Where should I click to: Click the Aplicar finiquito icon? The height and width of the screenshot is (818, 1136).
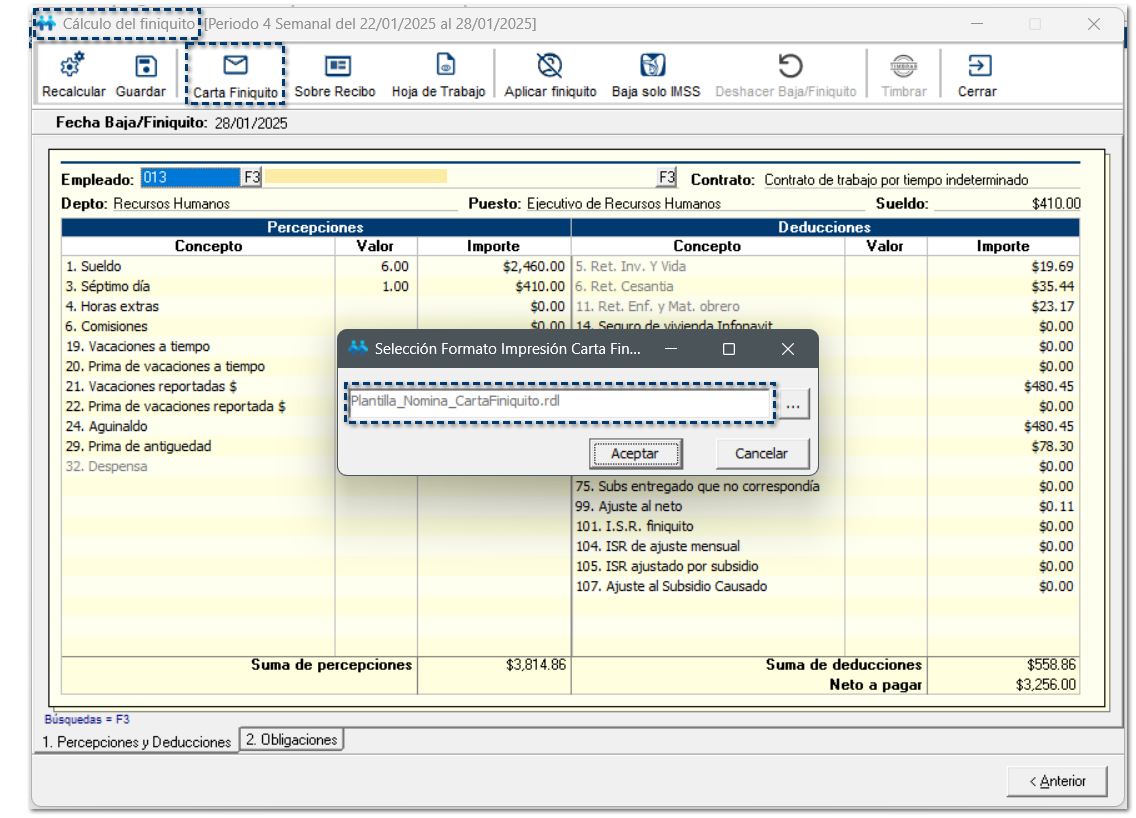pyautogui.click(x=549, y=67)
